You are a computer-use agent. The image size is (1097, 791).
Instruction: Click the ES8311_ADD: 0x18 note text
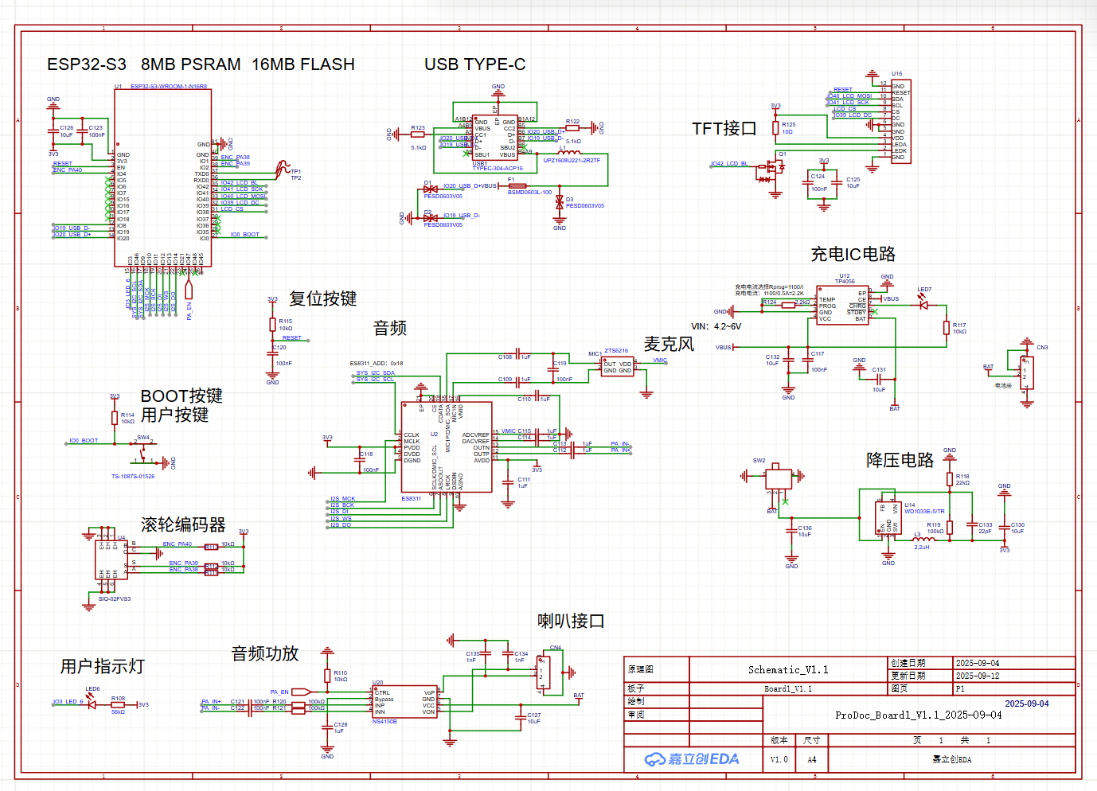coord(376,364)
